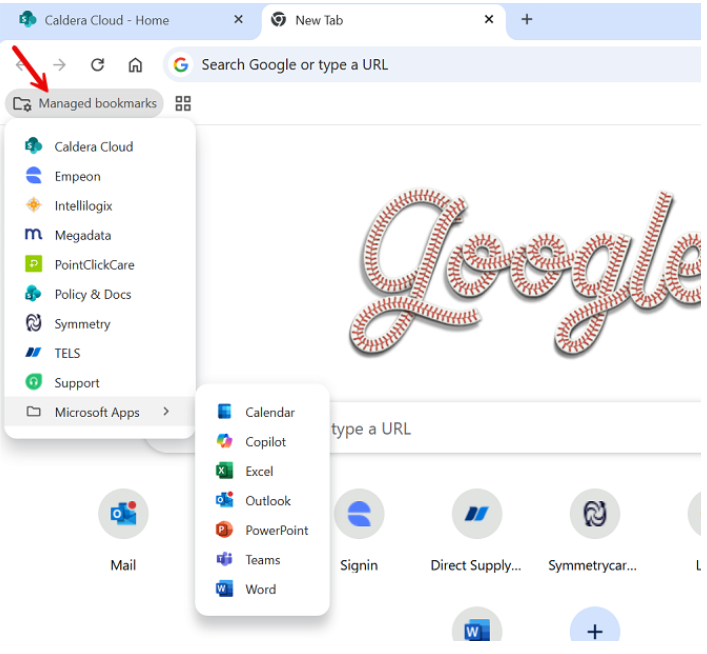Open the Caldera Cloud bookmark
Viewport: 707px width, 654px height.
100,147
